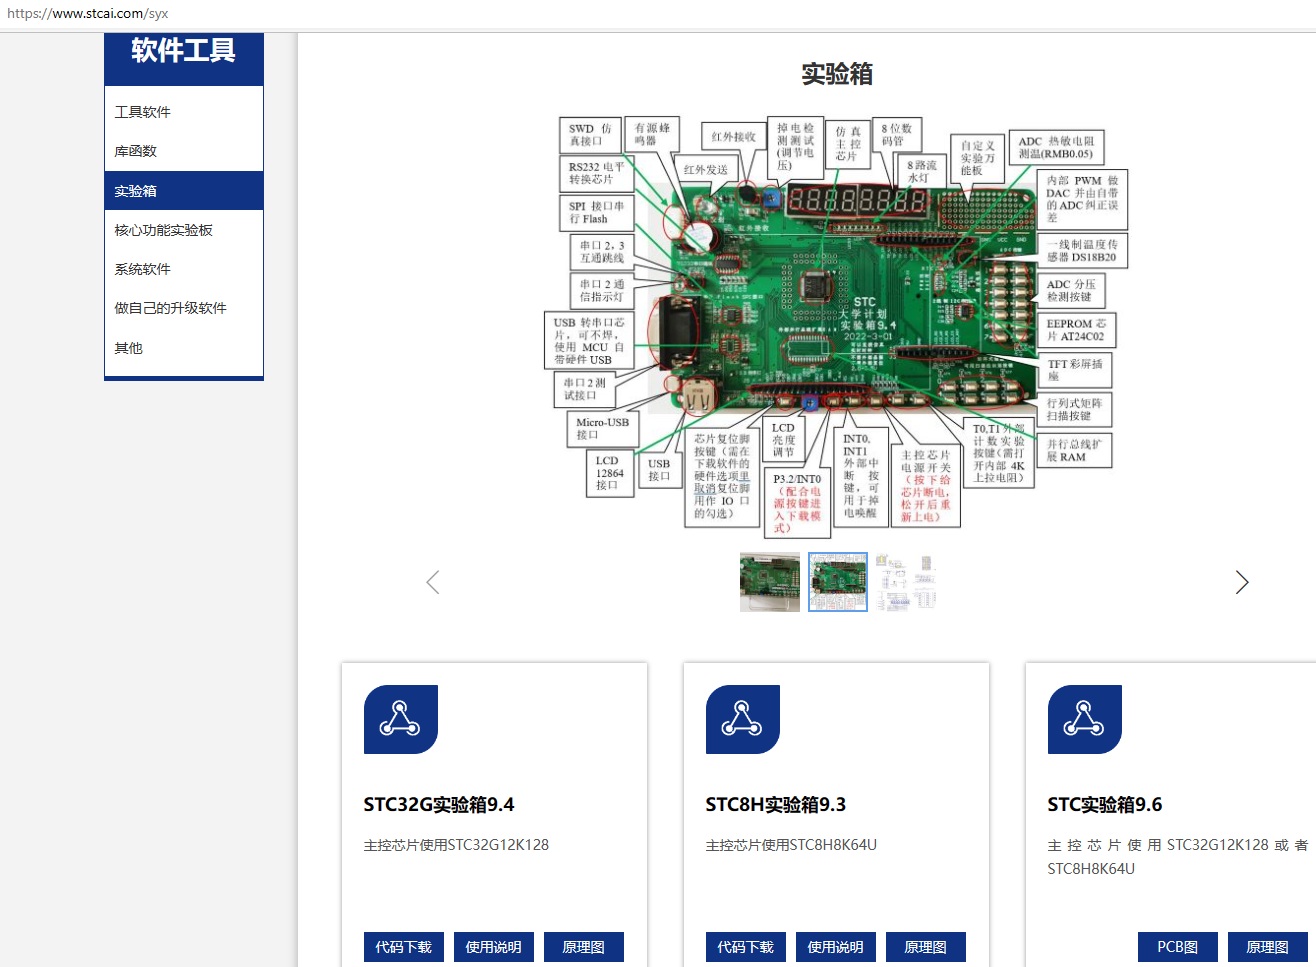This screenshot has width=1316, height=967.
Task: Click the STC实验箱9.6 card icon
Action: 1085,719
